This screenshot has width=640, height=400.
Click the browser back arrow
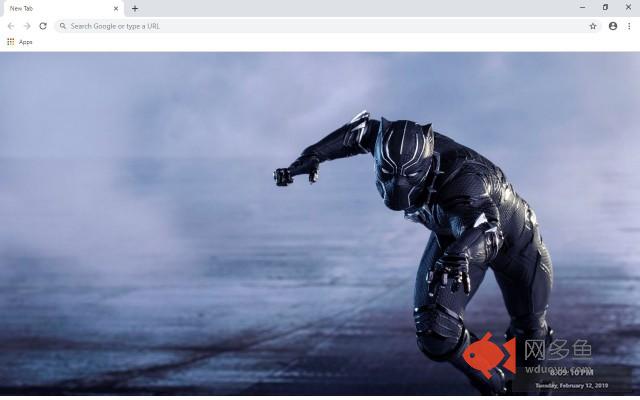click(11, 26)
